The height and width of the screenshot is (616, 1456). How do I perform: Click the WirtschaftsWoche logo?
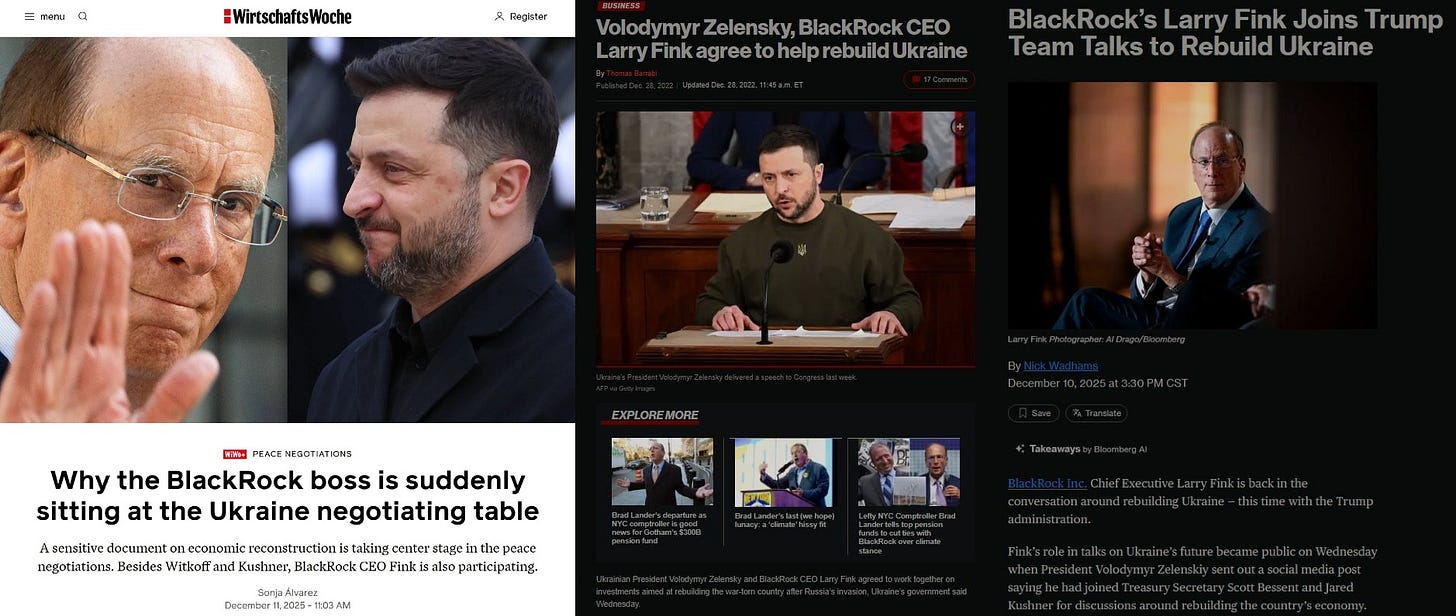(287, 16)
